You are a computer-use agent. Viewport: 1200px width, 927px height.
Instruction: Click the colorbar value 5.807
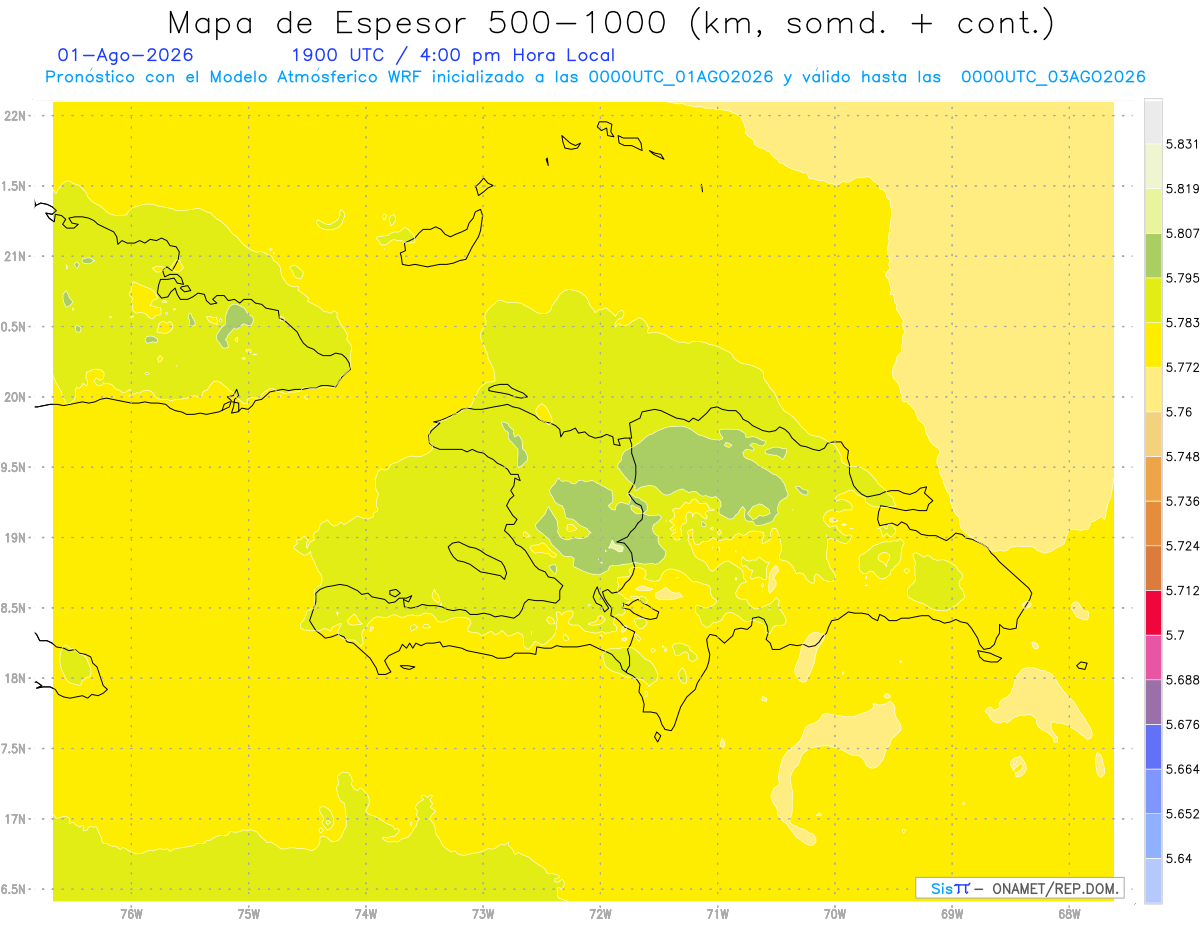[x=1183, y=234]
